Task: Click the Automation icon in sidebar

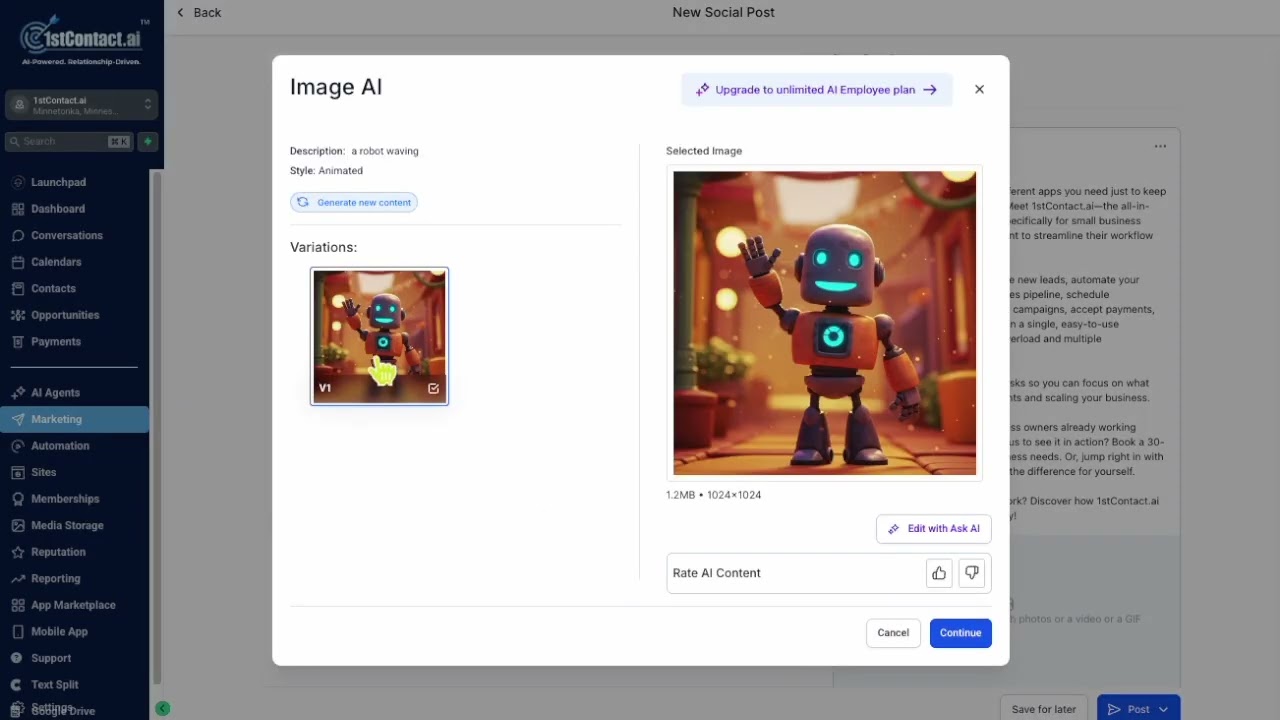Action: [x=18, y=446]
